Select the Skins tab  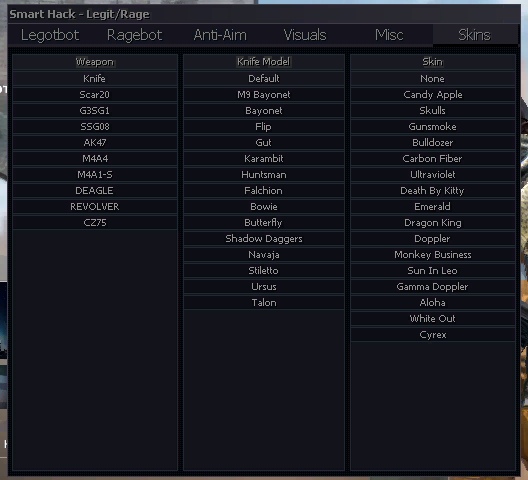[474, 35]
